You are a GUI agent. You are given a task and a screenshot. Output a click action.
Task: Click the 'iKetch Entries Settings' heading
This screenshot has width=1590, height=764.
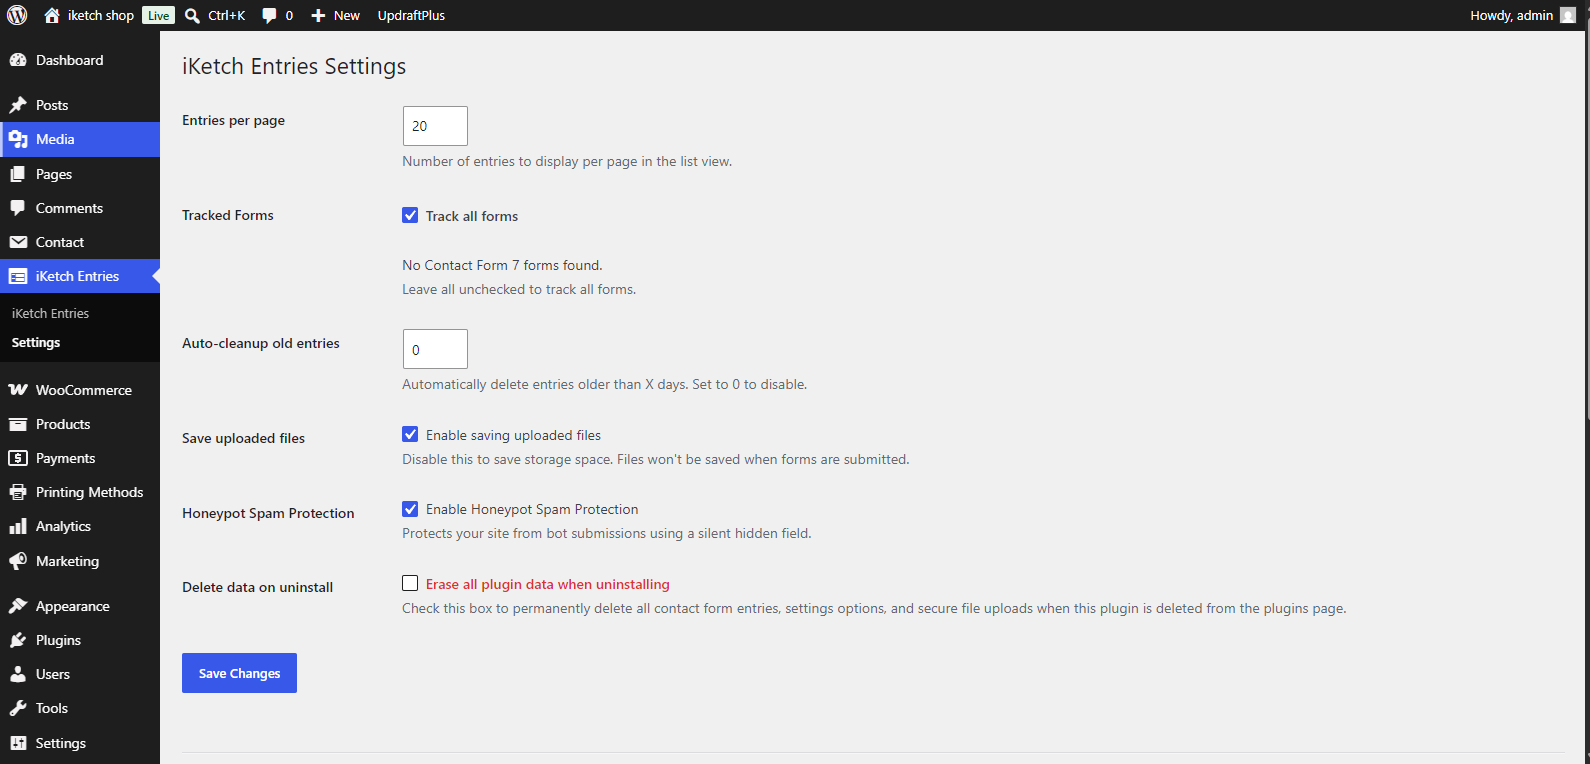point(294,66)
